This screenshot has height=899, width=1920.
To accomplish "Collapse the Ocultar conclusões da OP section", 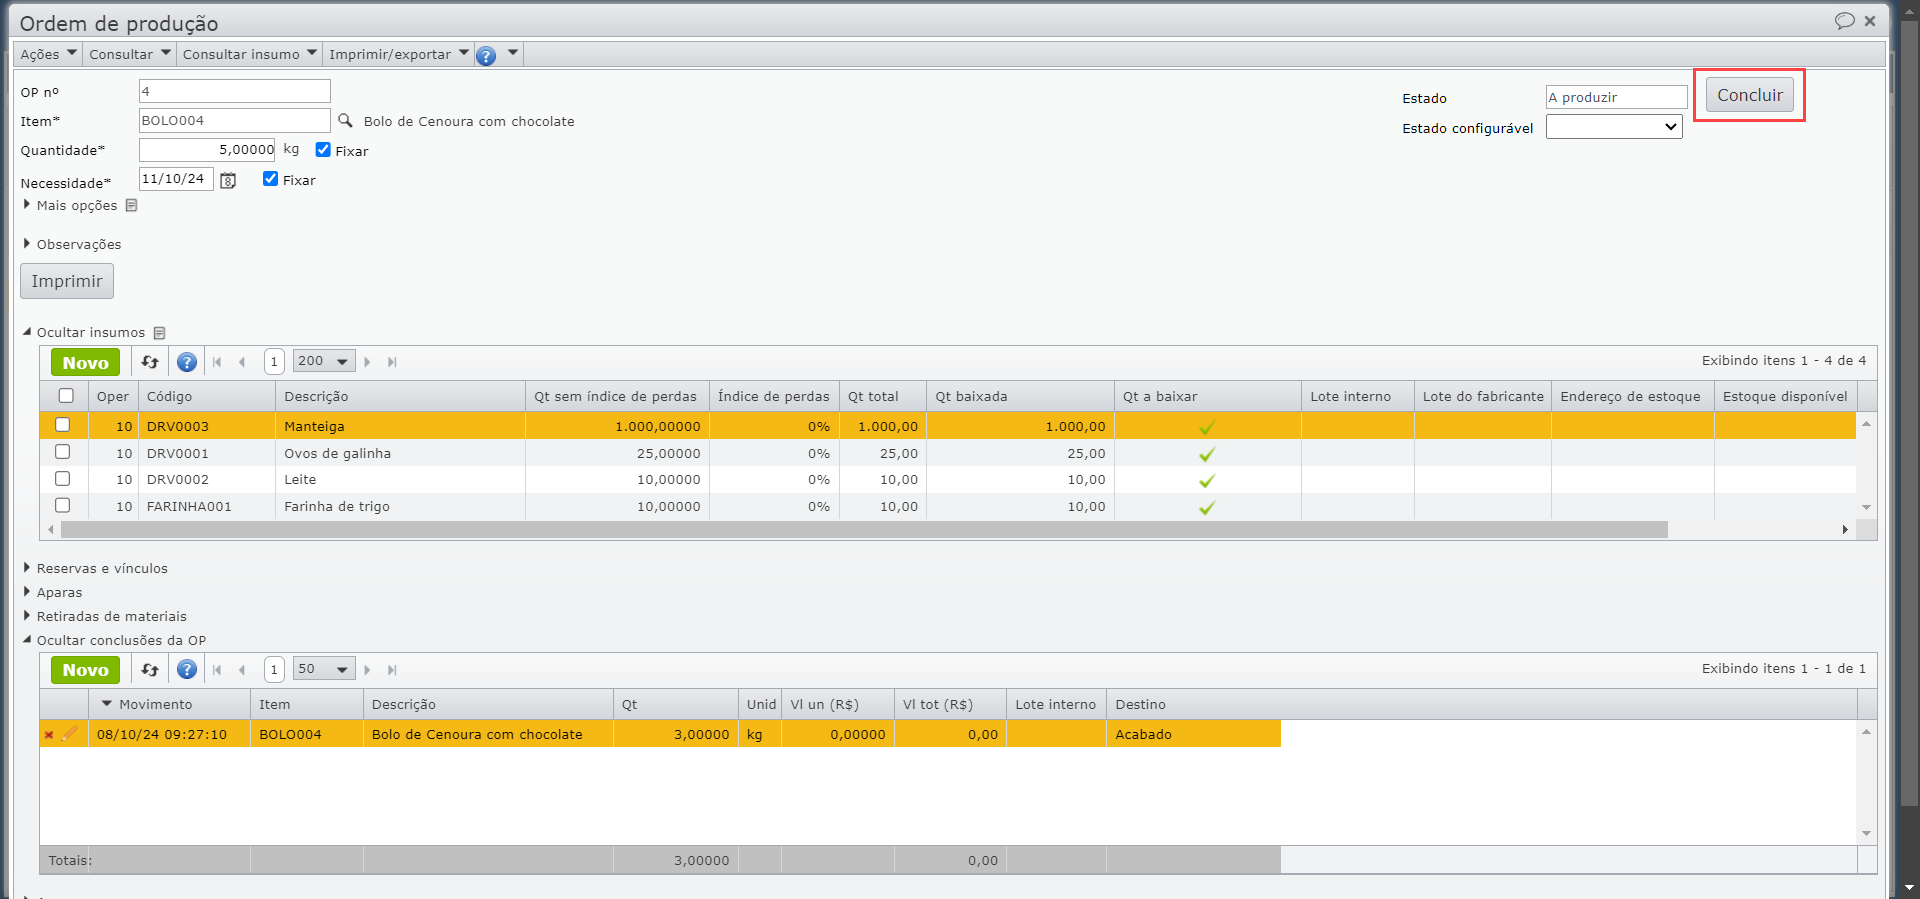I will 114,640.
